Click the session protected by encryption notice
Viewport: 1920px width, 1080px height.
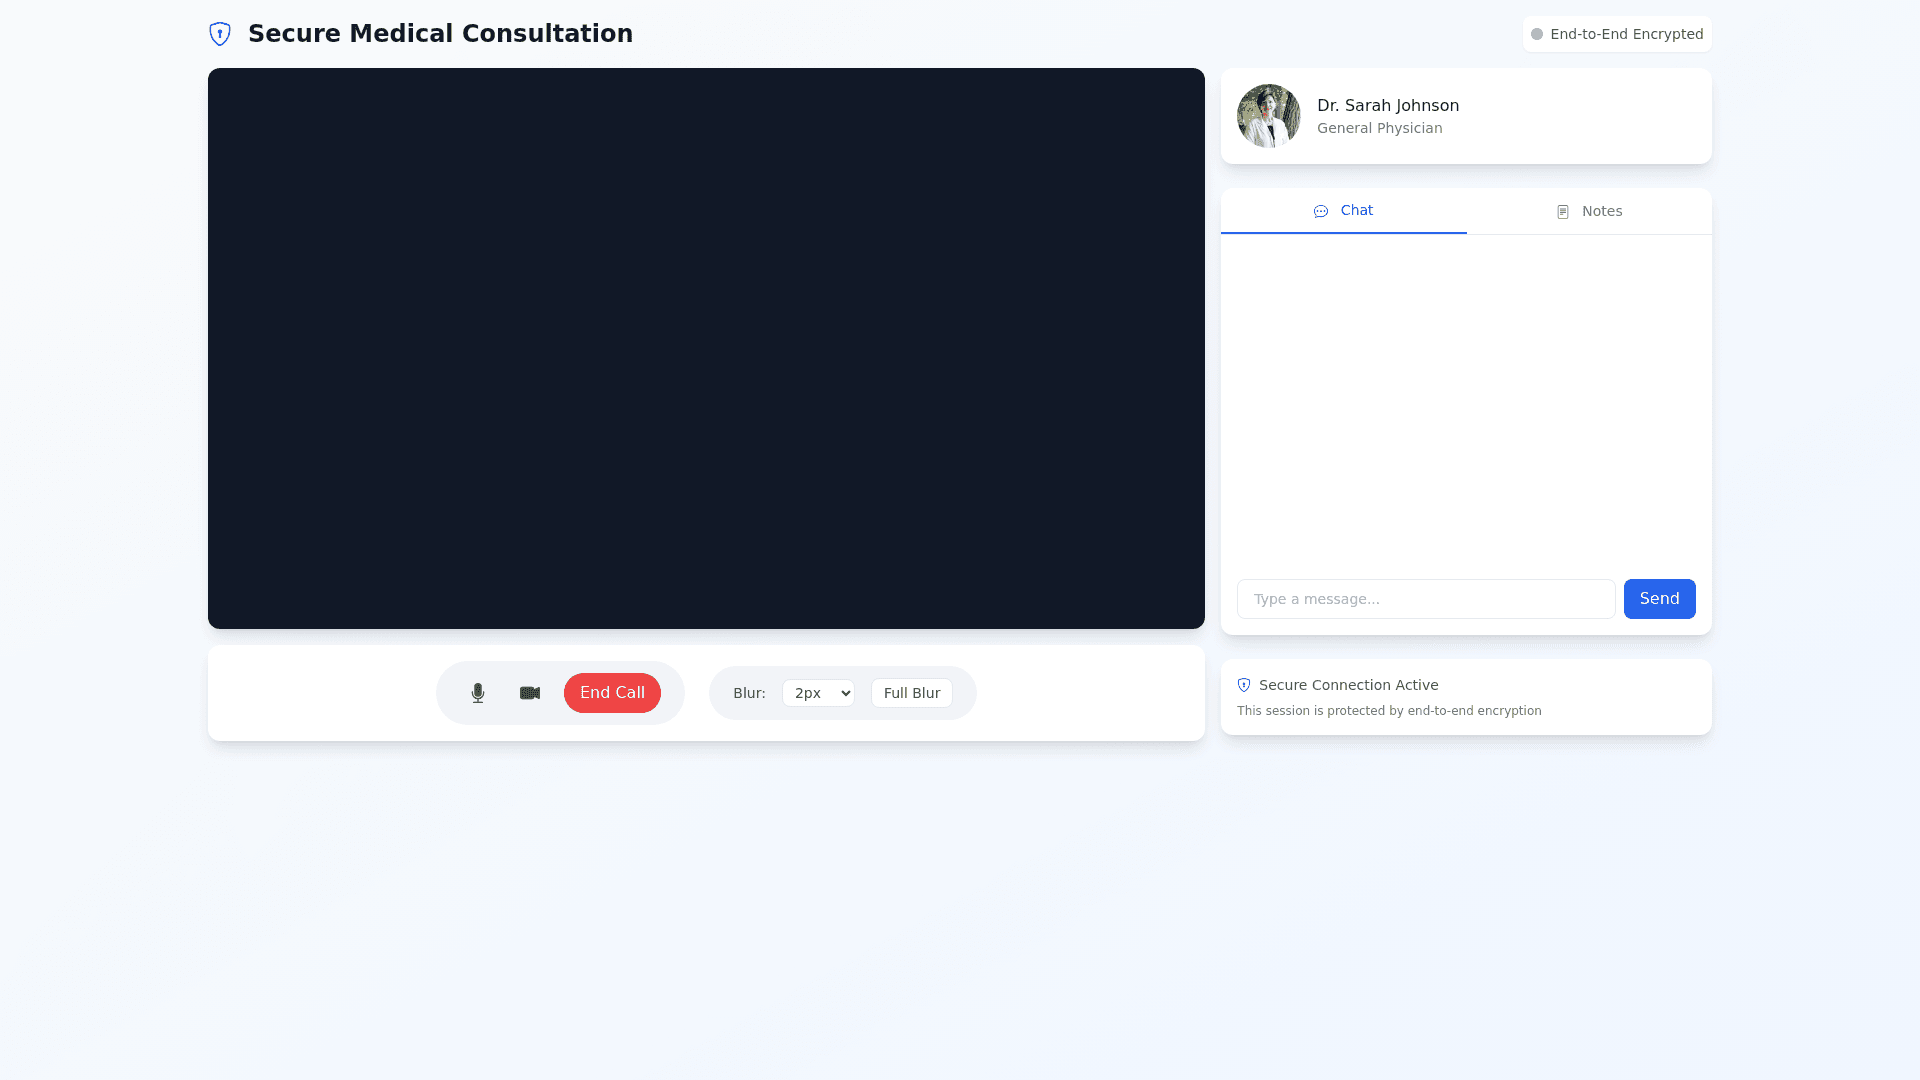(1388, 711)
